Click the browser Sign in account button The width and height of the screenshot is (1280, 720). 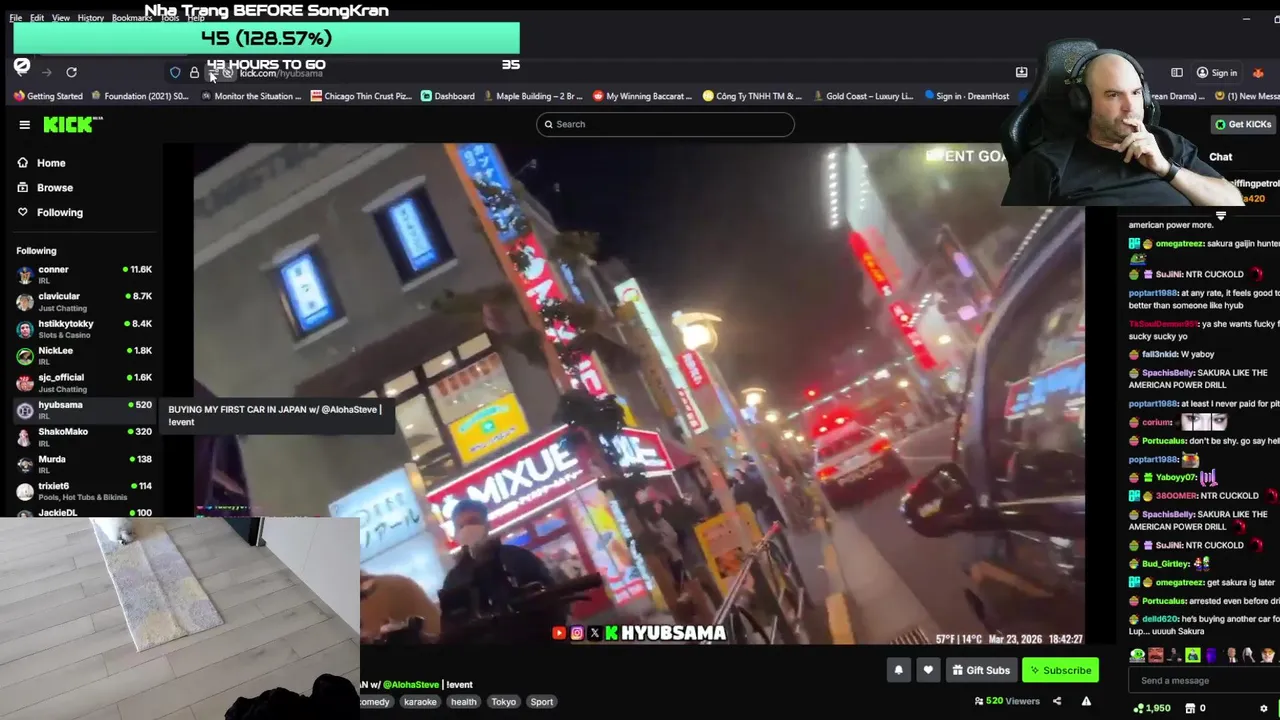(1217, 72)
